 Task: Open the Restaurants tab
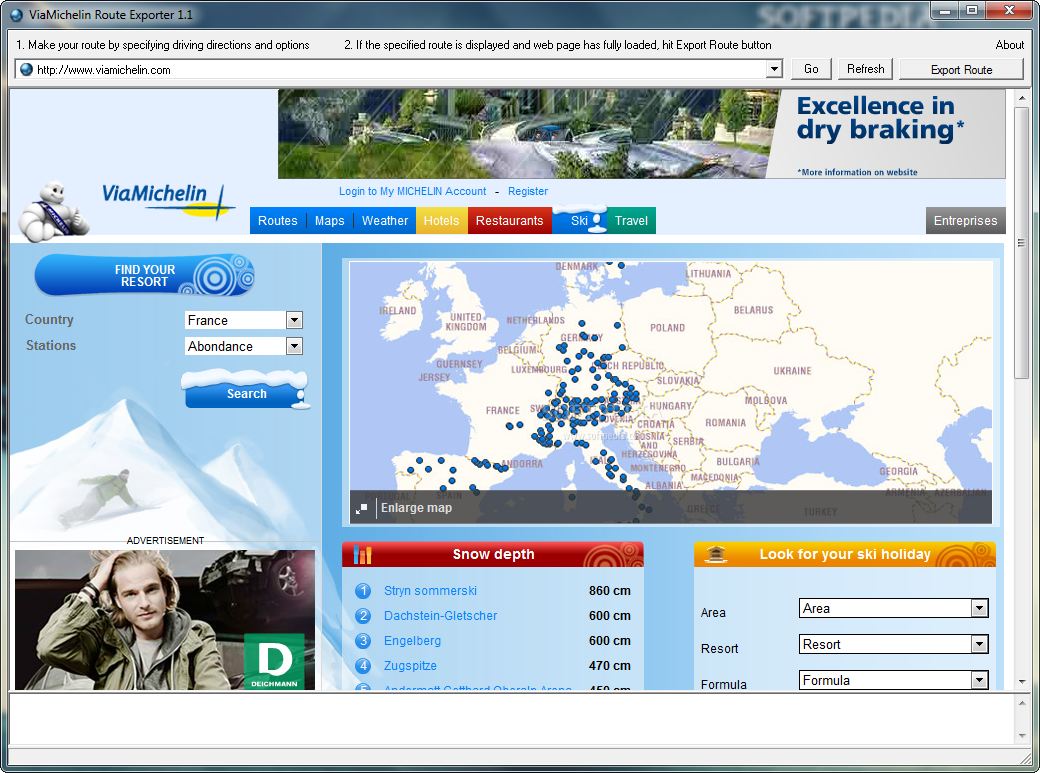[x=509, y=221]
